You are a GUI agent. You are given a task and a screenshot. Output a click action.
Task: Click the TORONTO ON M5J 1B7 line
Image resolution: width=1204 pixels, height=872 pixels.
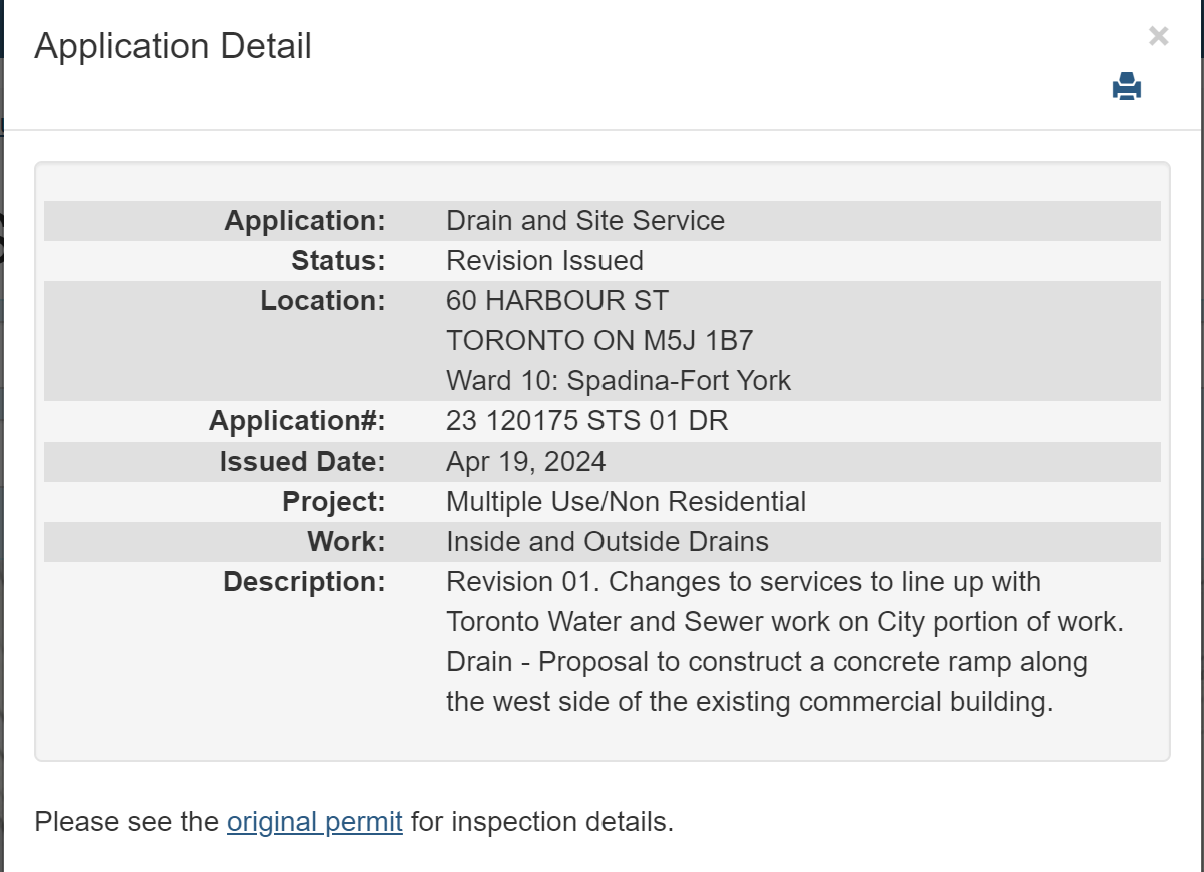pyautogui.click(x=599, y=341)
